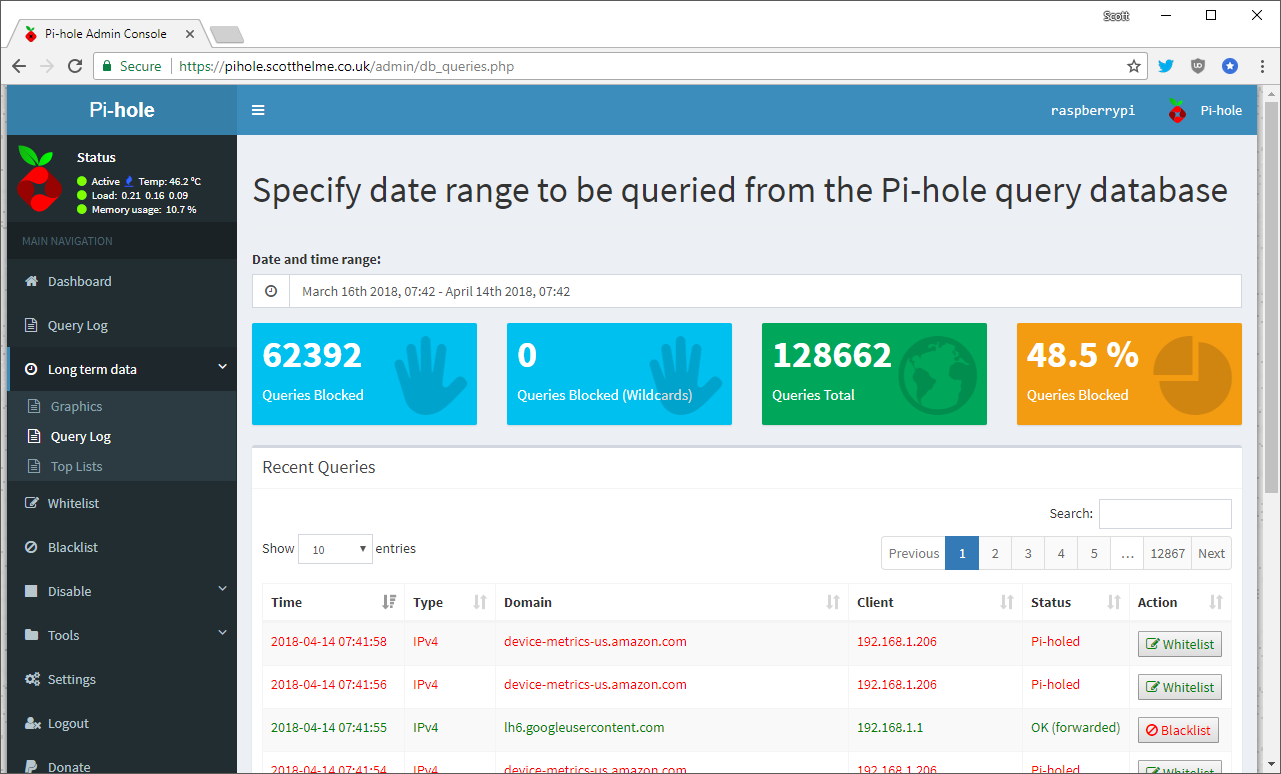The height and width of the screenshot is (774, 1281).
Task: Click the Pi-hole raspberry logo at top right
Action: point(1176,110)
